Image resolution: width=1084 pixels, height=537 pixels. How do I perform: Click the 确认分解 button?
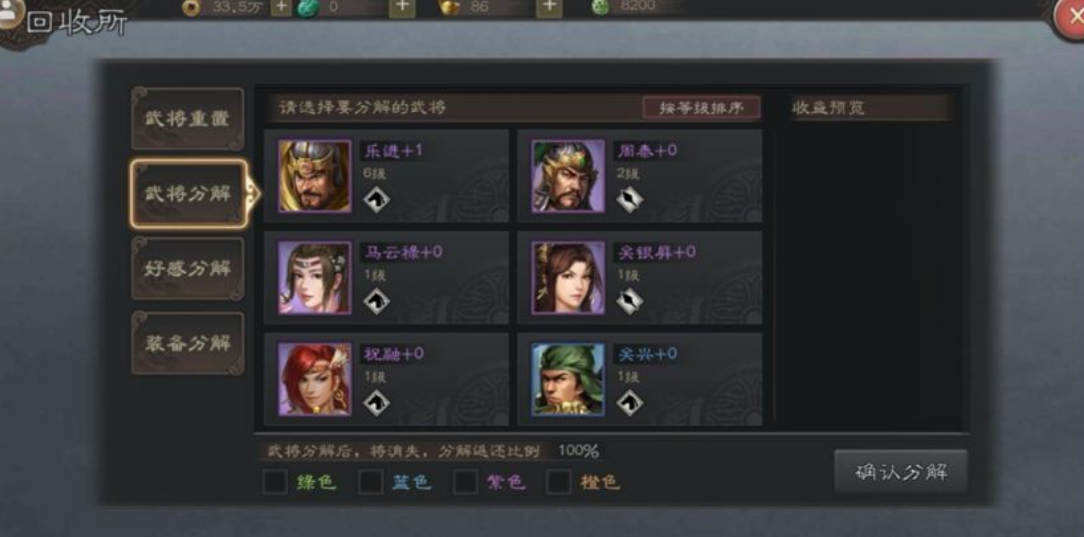(901, 472)
